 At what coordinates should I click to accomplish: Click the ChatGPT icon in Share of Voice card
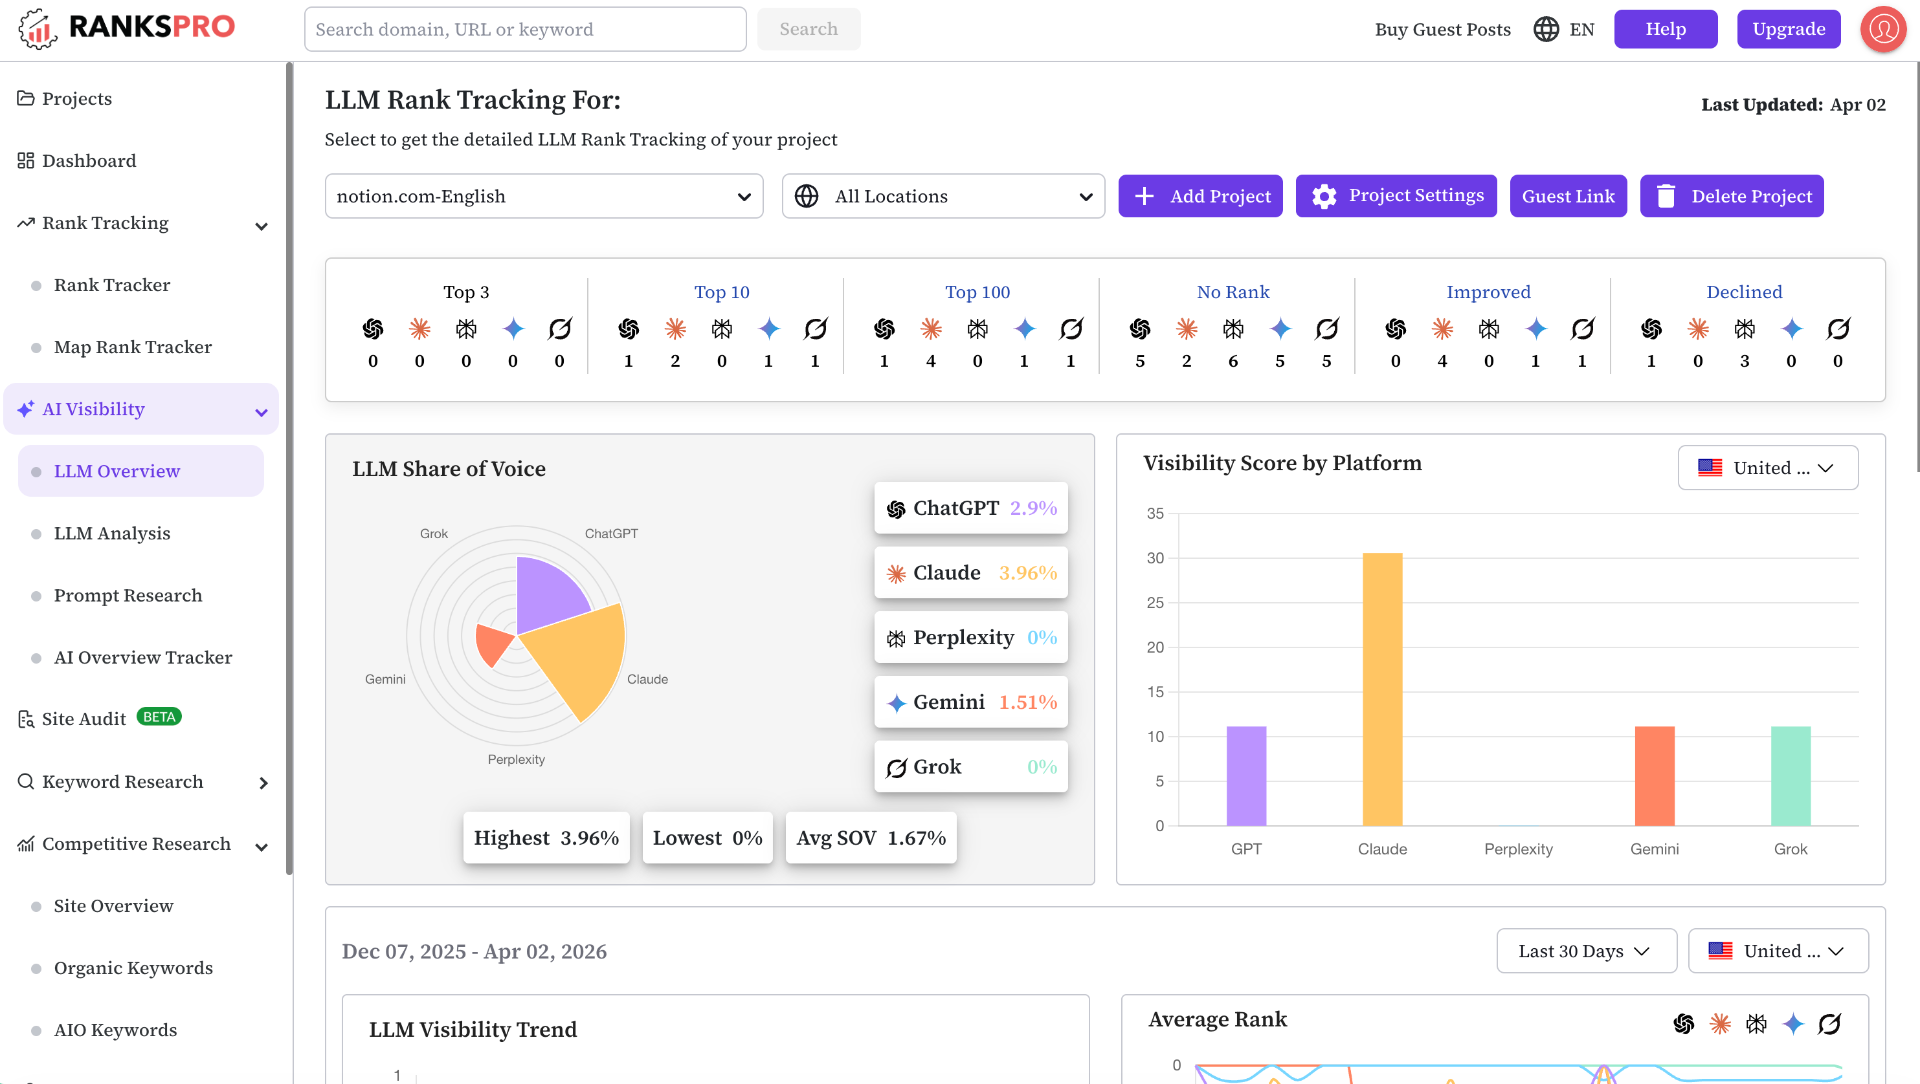pos(896,509)
